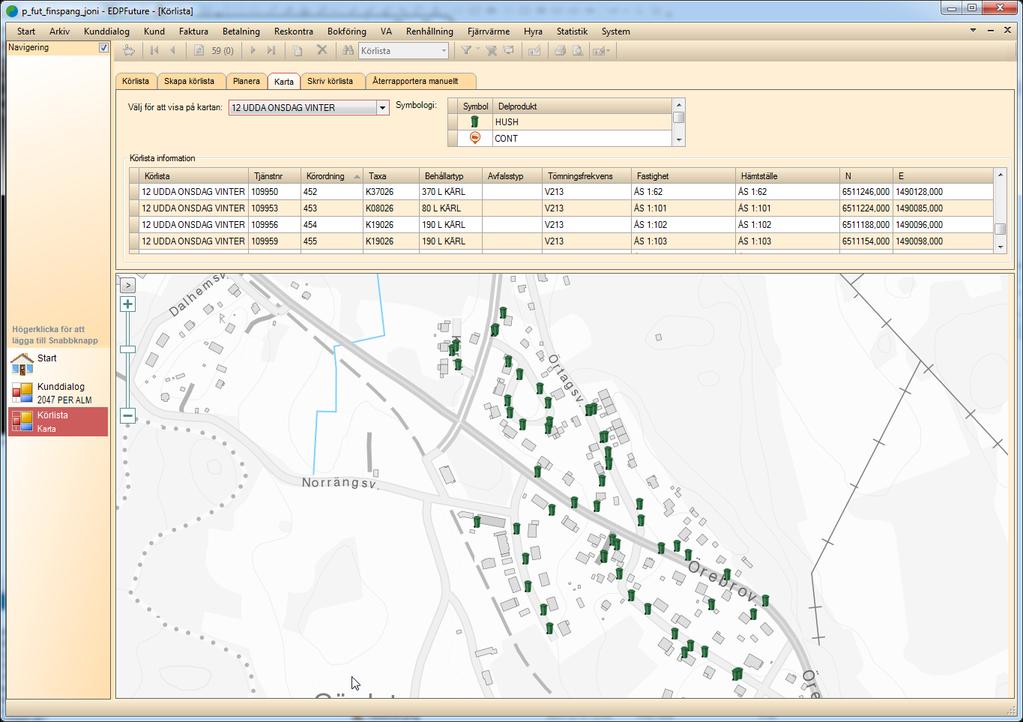Click the screen icon after the filter icons
This screenshot has width=1023, height=722.
[x=509, y=50]
